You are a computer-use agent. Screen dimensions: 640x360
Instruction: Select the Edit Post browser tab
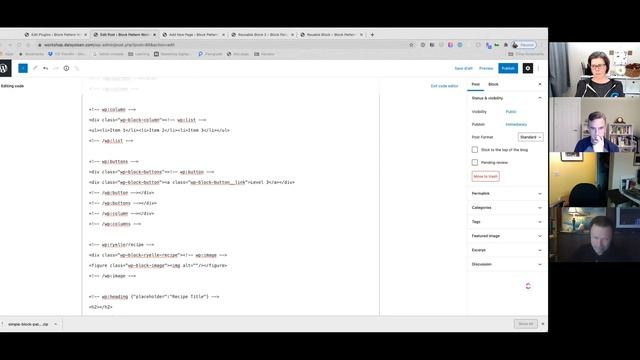124,35
